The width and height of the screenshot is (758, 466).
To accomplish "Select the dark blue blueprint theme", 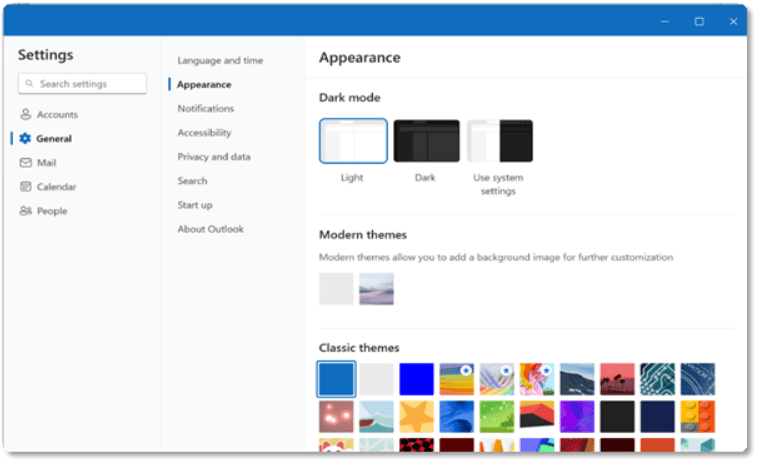I will point(697,379).
